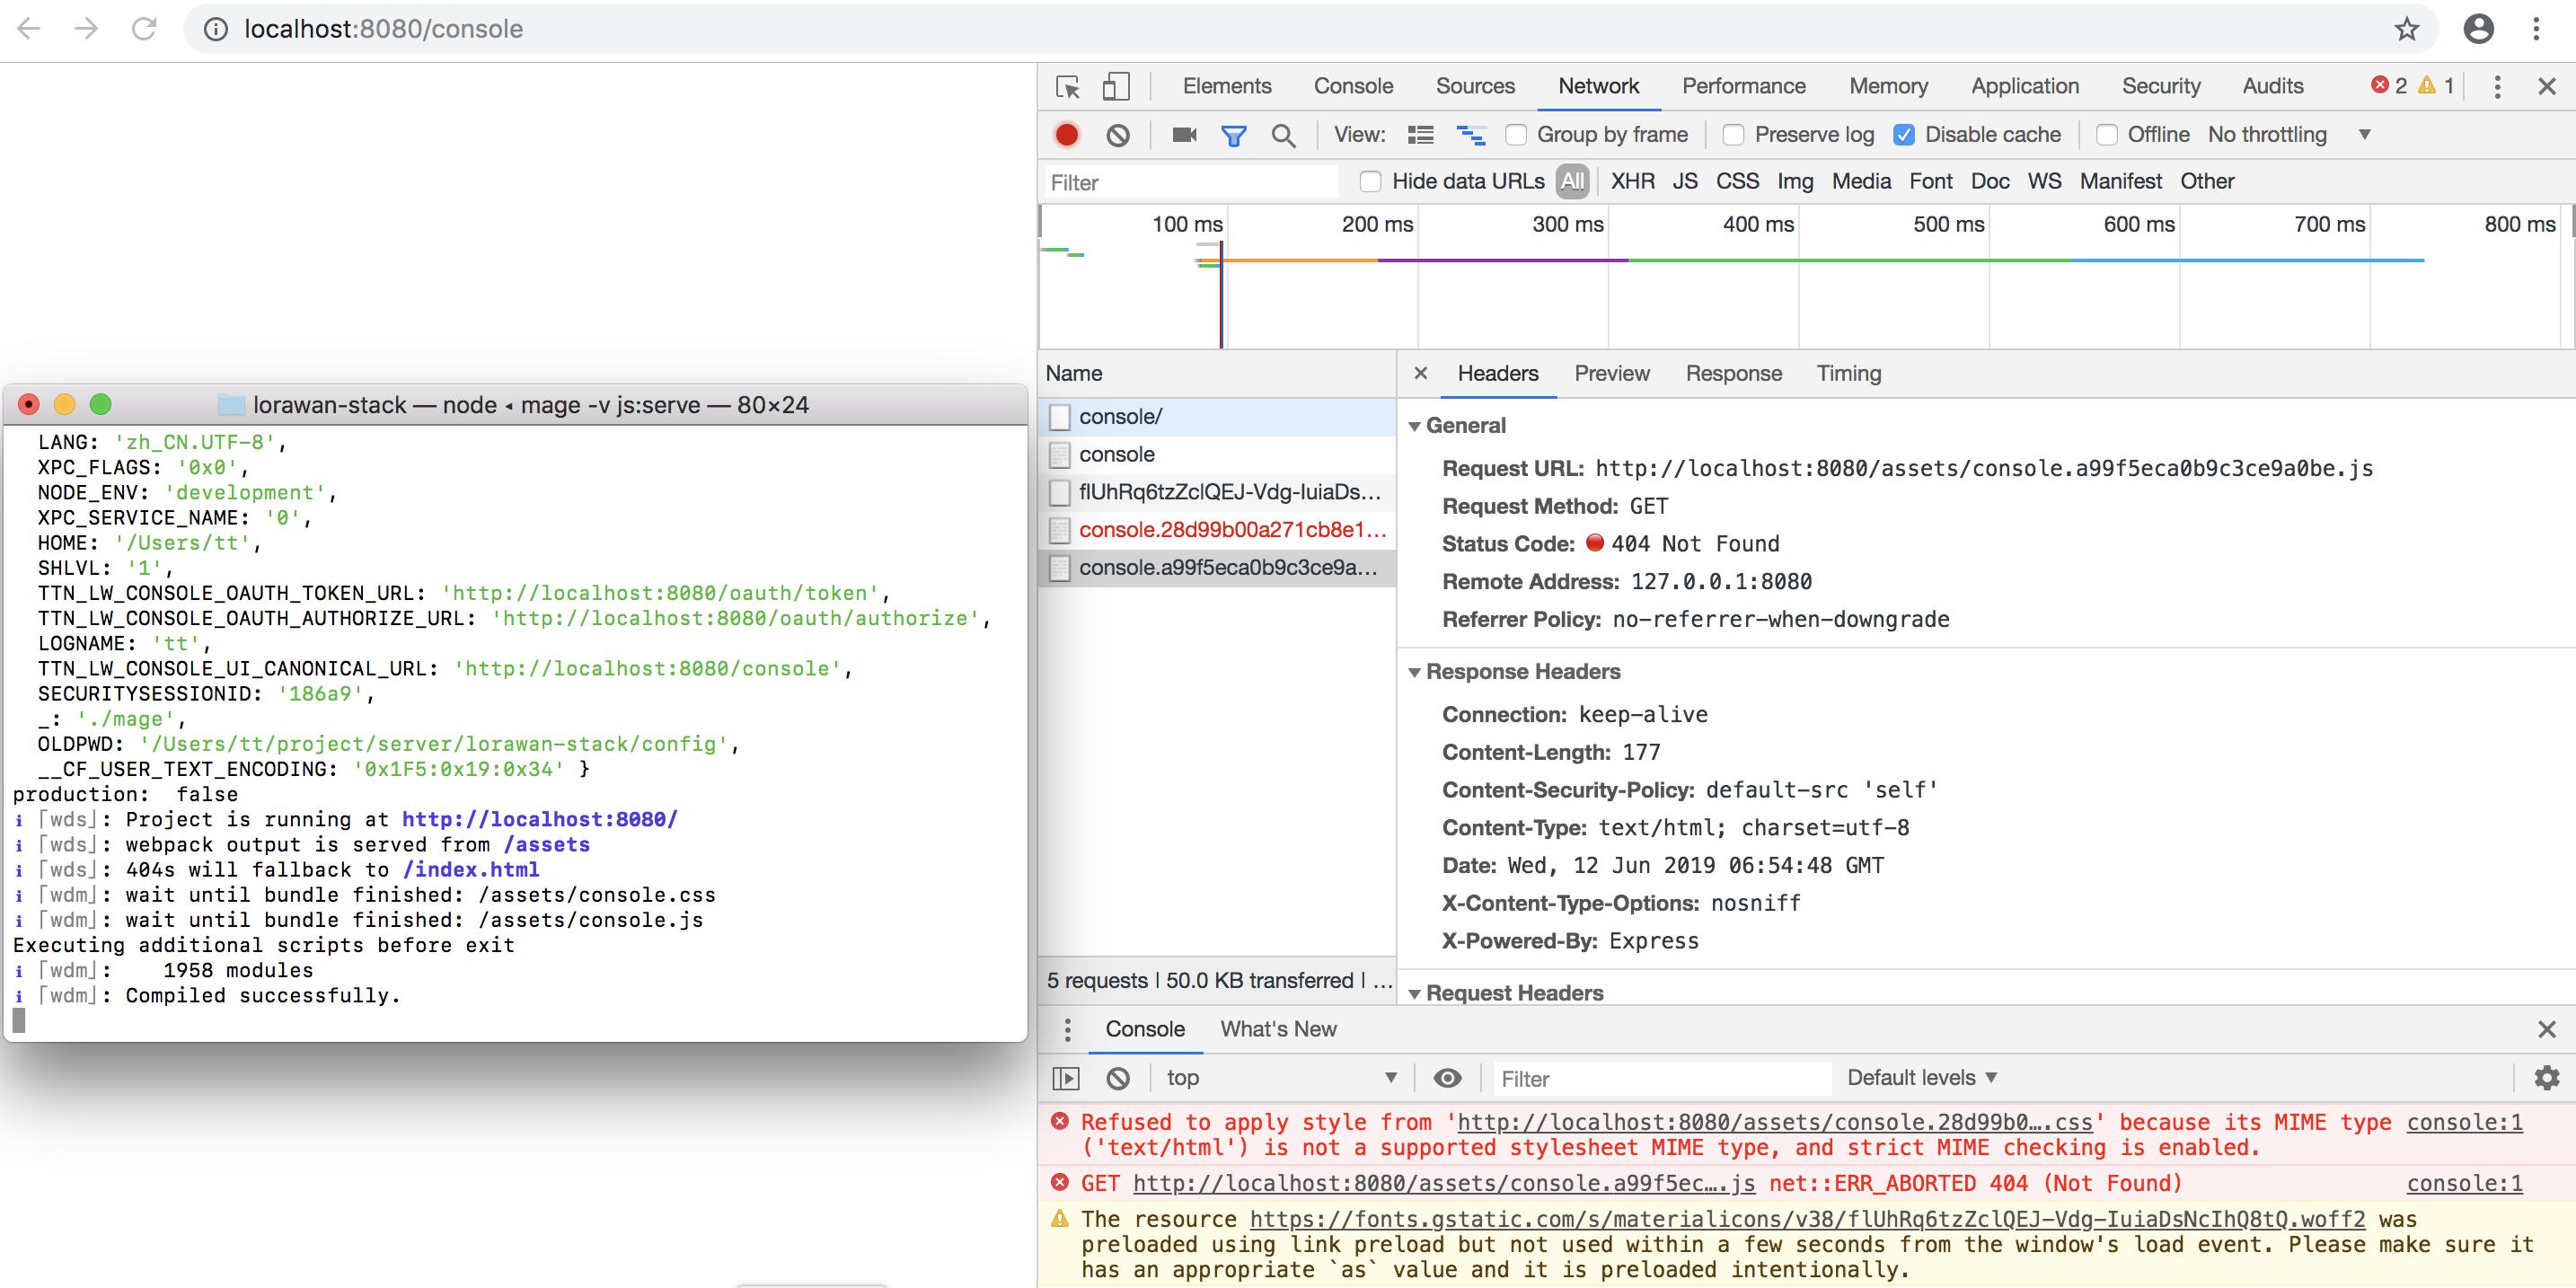
Task: Clear all network requests
Action: tap(1117, 134)
